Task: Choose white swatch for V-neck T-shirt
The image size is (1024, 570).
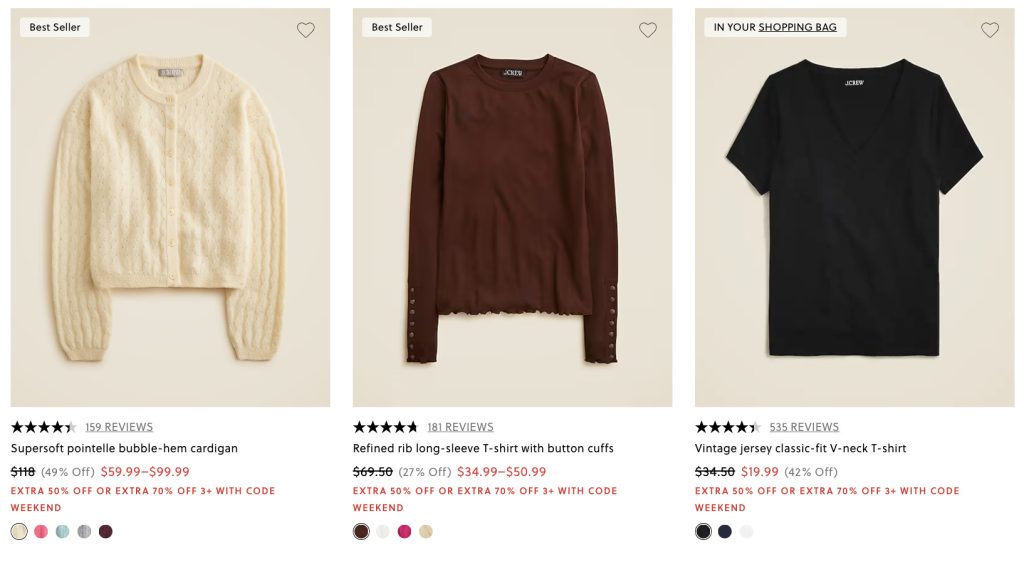Action: point(747,532)
